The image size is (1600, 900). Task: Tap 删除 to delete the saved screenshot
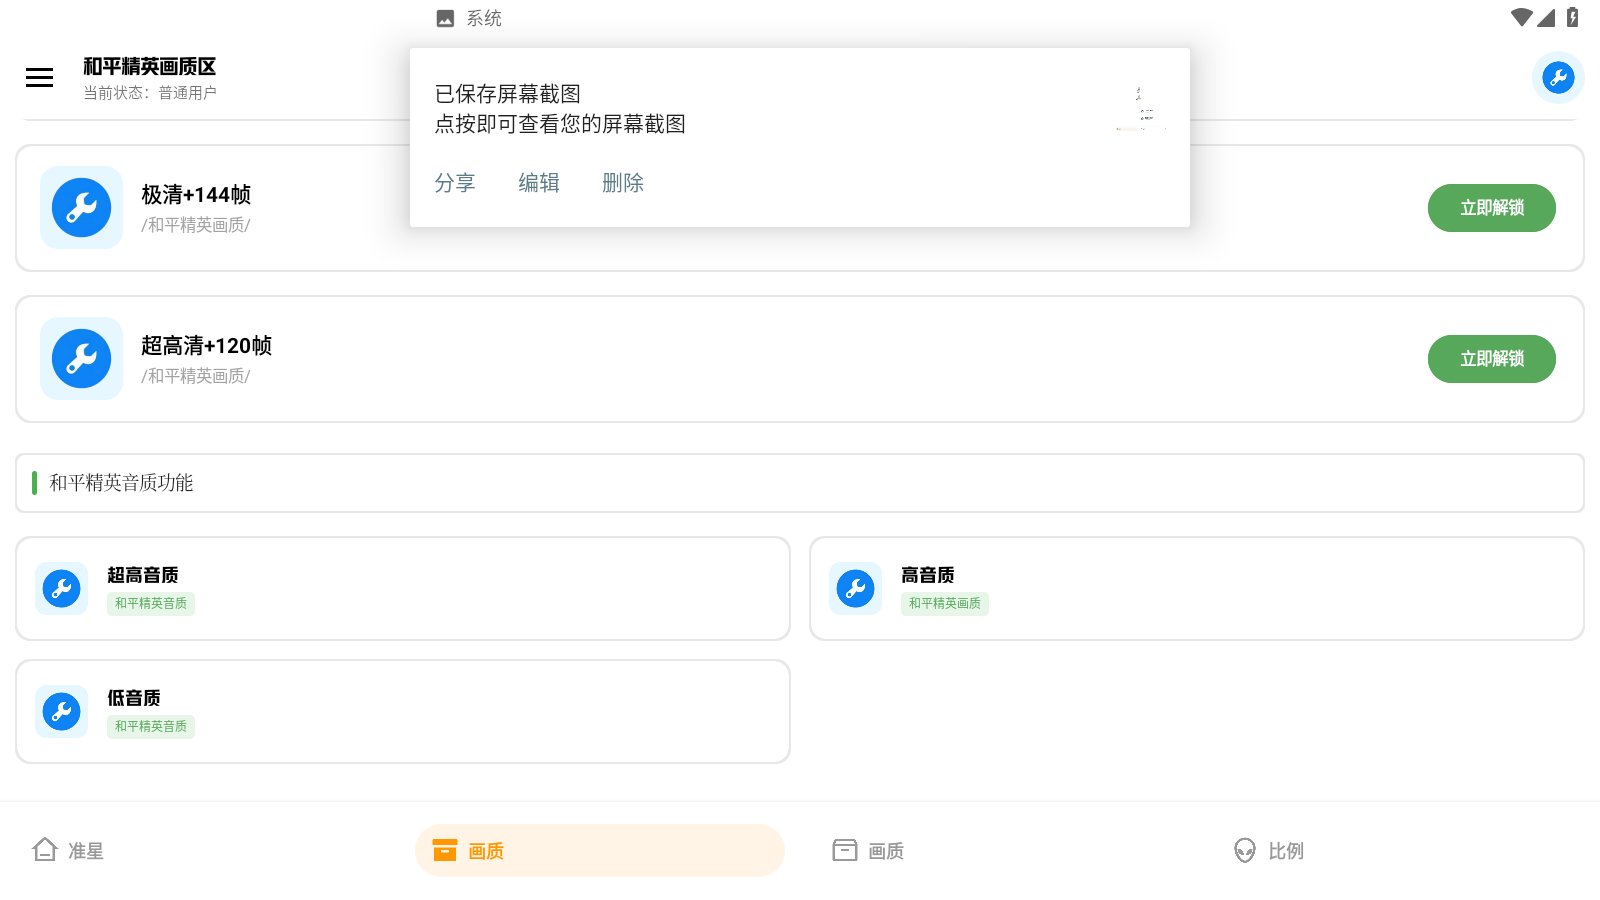pyautogui.click(x=623, y=182)
